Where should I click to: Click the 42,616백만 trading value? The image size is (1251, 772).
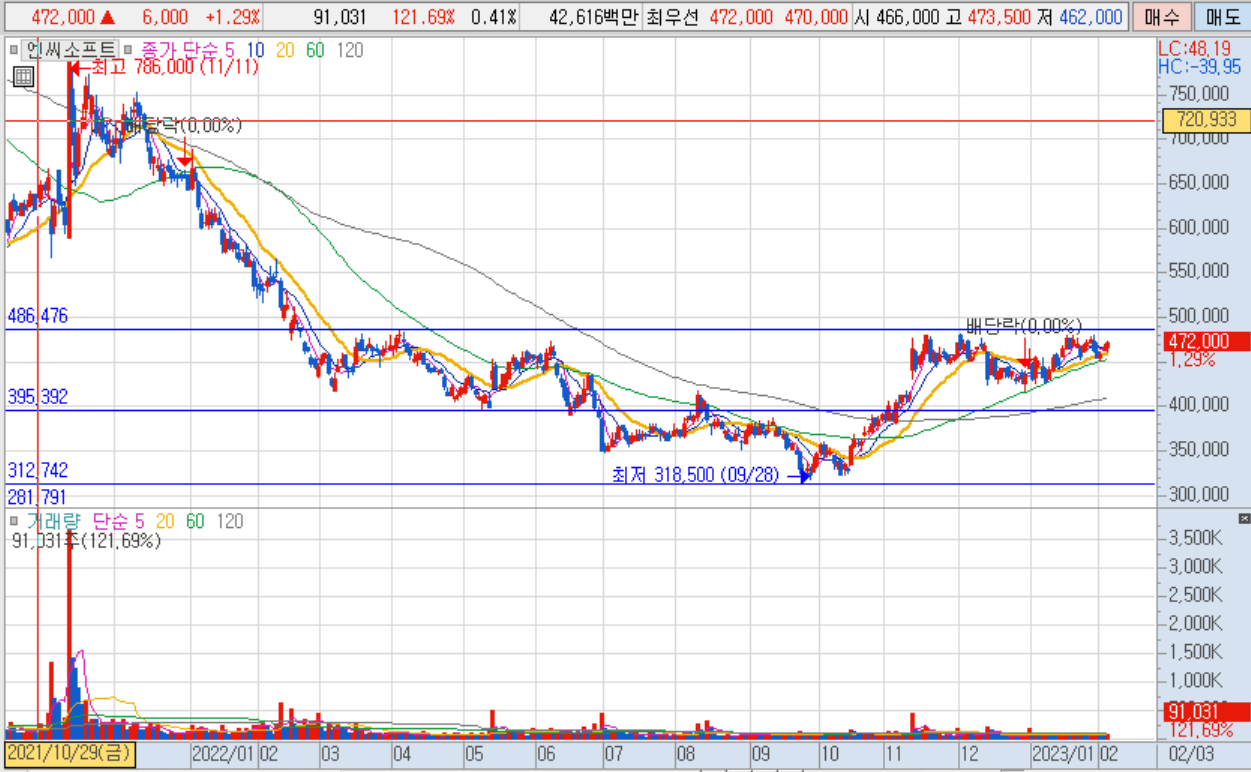593,18
